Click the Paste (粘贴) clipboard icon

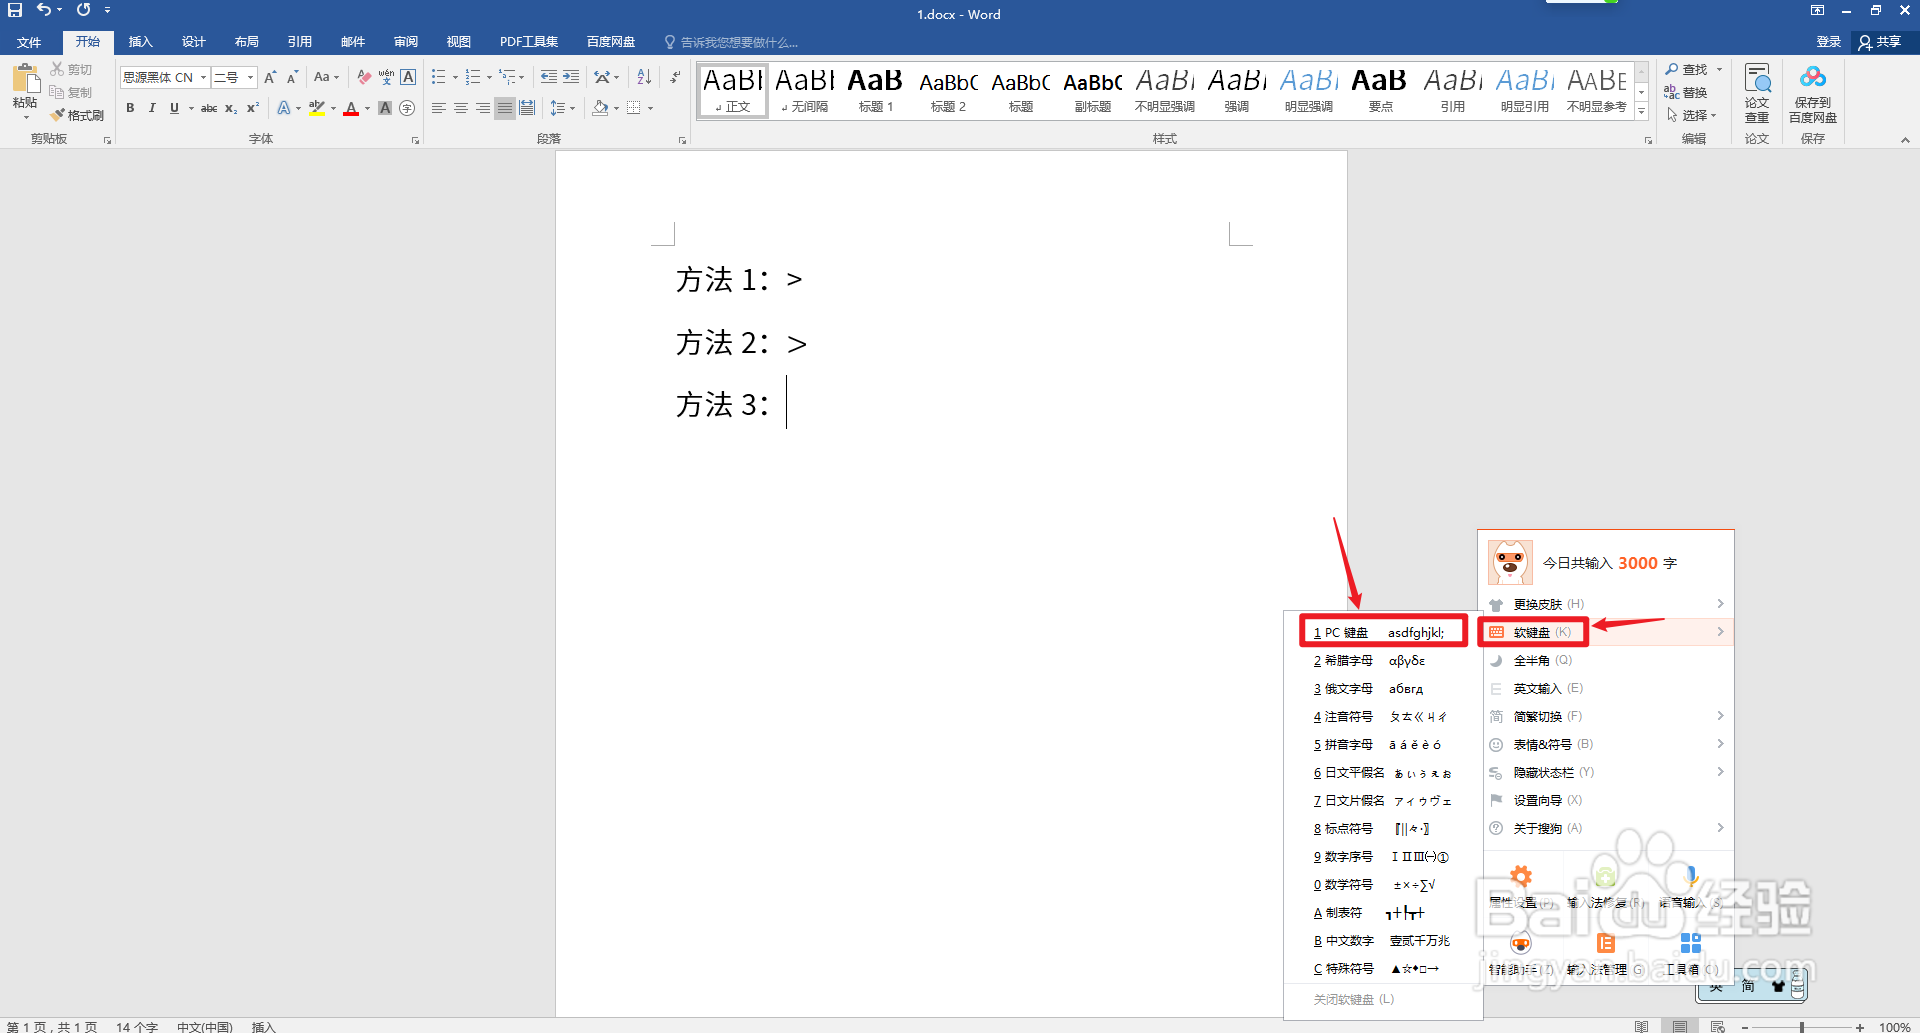[25, 78]
